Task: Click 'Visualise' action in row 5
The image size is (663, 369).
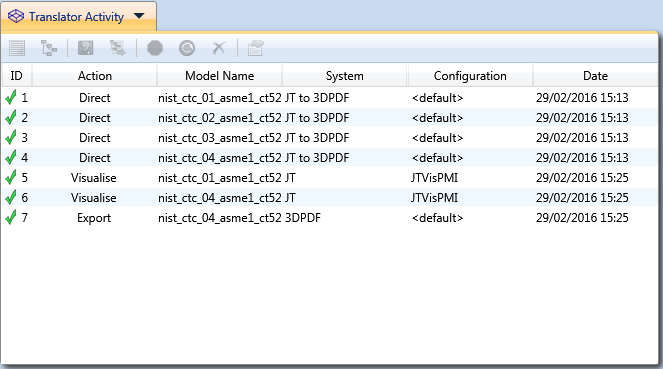Action: [93, 178]
